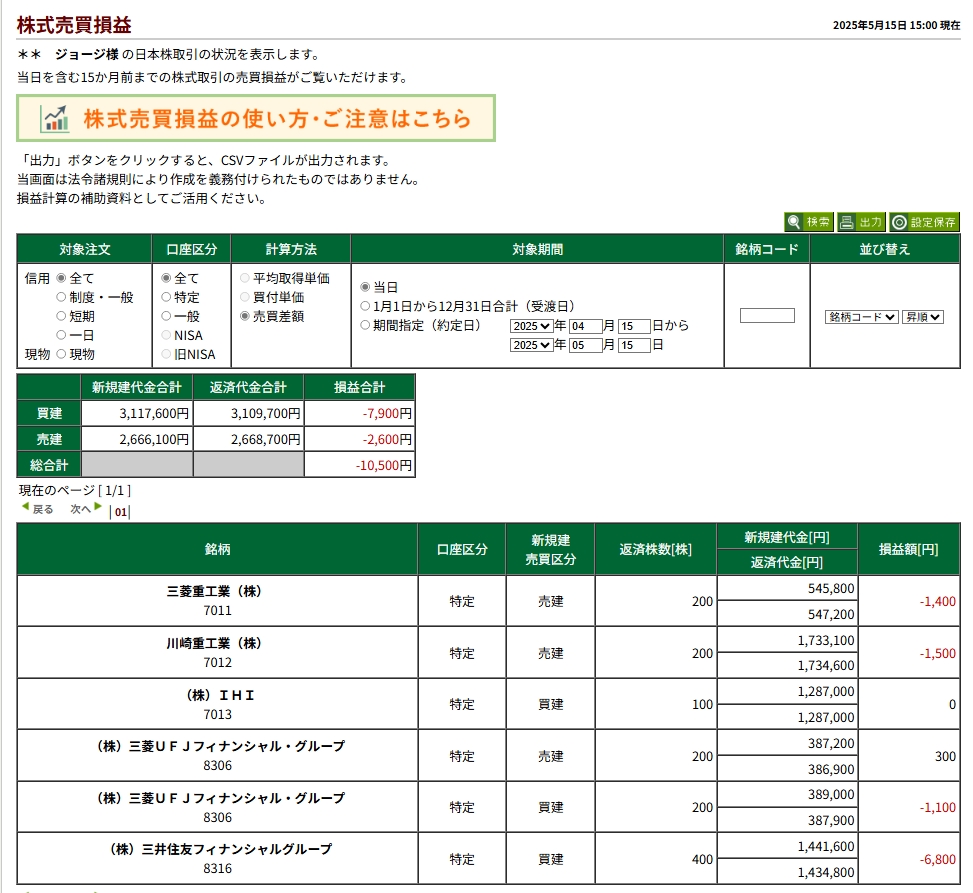Click stock code 8316

[217, 869]
